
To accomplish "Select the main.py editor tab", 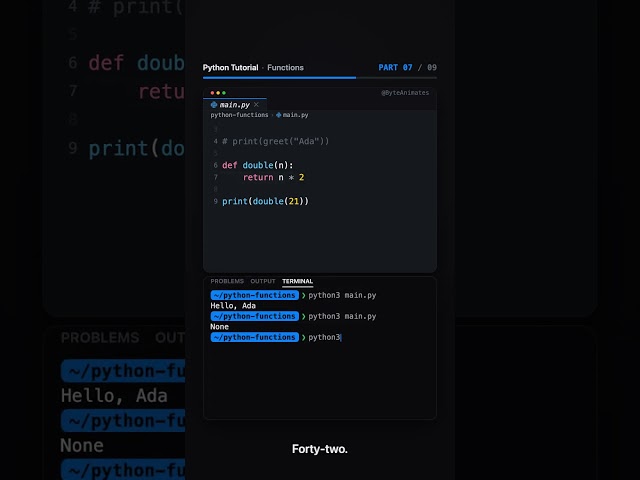I will 235,105.
